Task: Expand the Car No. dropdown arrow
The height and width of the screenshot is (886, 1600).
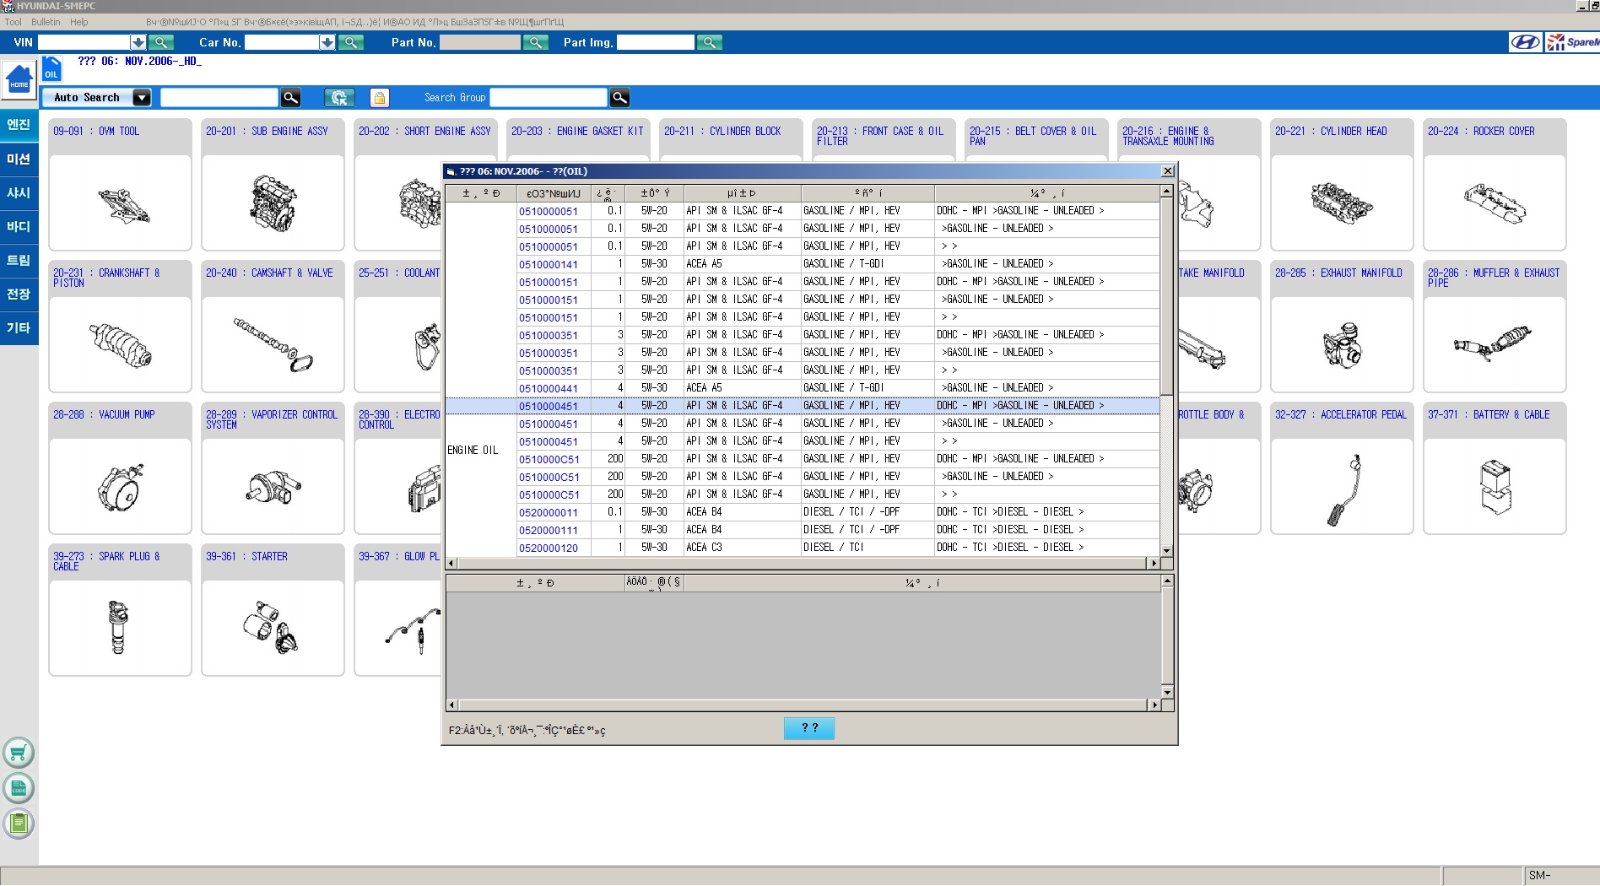Action: point(327,42)
